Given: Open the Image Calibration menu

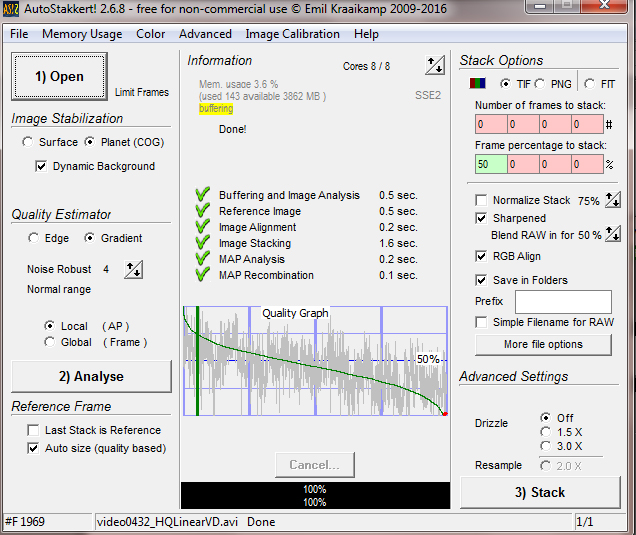Looking at the screenshot, I should point(293,34).
